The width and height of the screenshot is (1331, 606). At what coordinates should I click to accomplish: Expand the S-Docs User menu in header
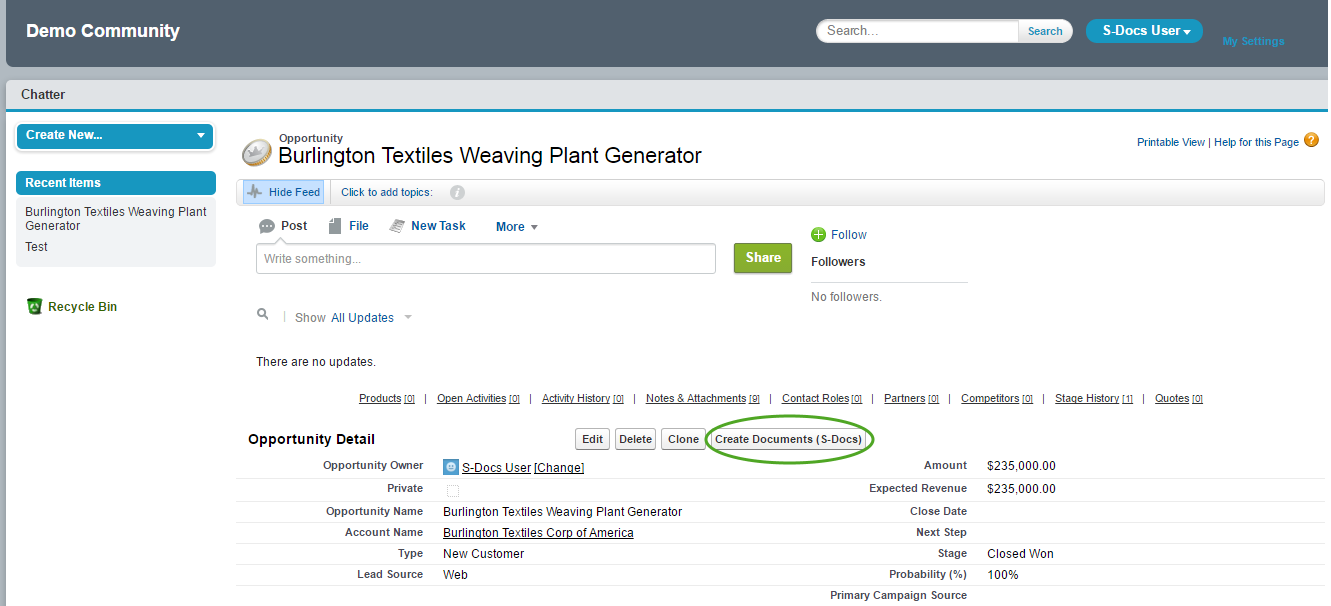[1144, 31]
